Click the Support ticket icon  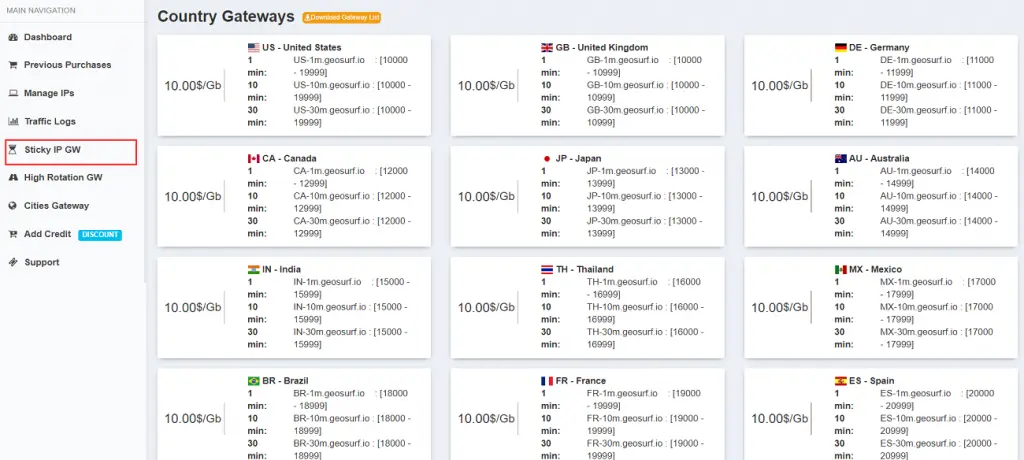click(12, 262)
